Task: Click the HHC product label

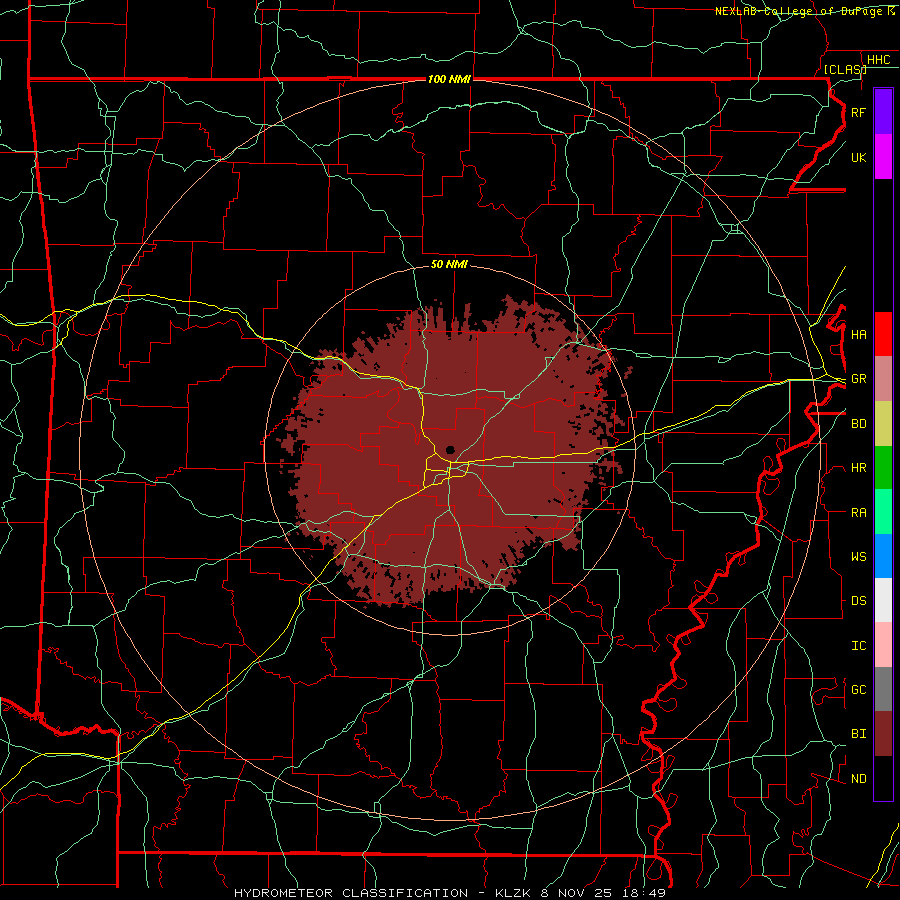Action: (878, 60)
